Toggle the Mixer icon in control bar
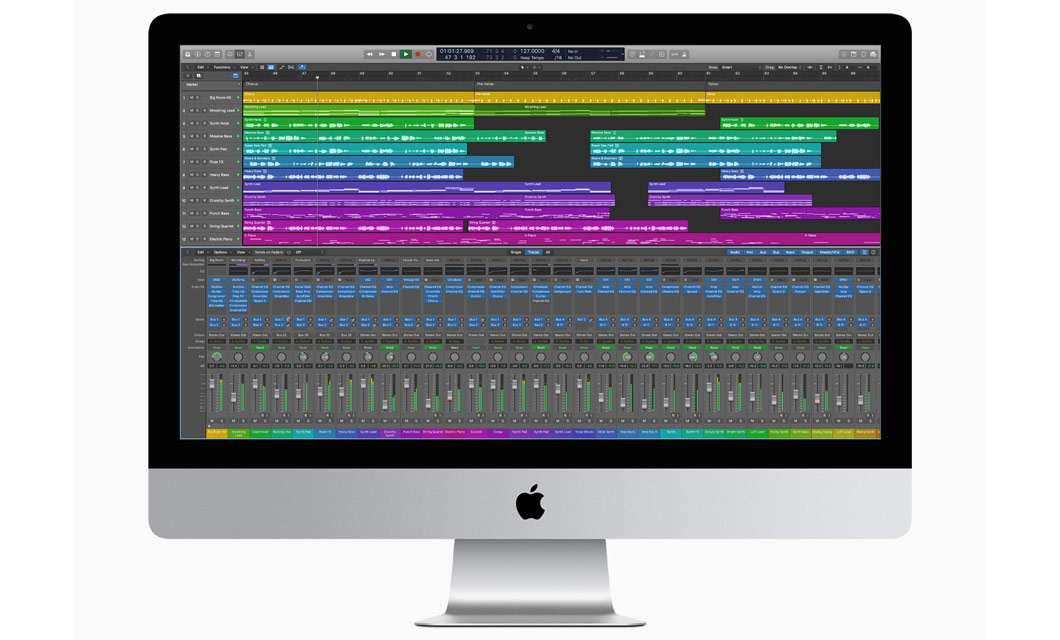The height and width of the screenshot is (640, 1060). coord(239,54)
